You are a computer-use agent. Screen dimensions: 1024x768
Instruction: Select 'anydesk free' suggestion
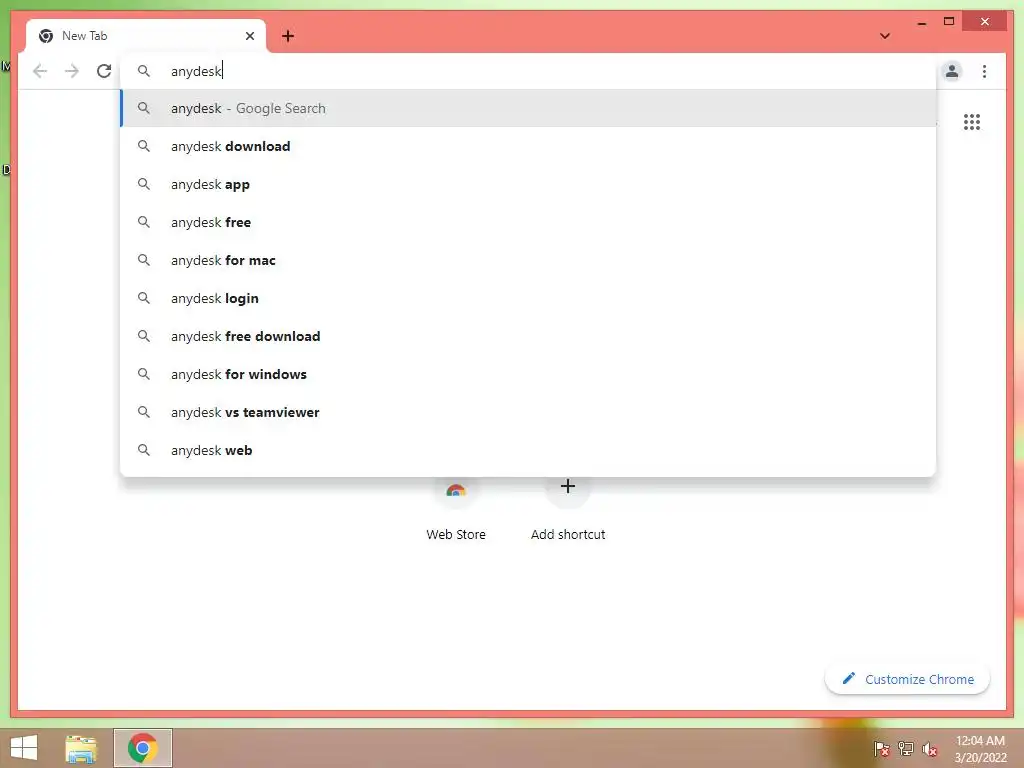click(528, 222)
